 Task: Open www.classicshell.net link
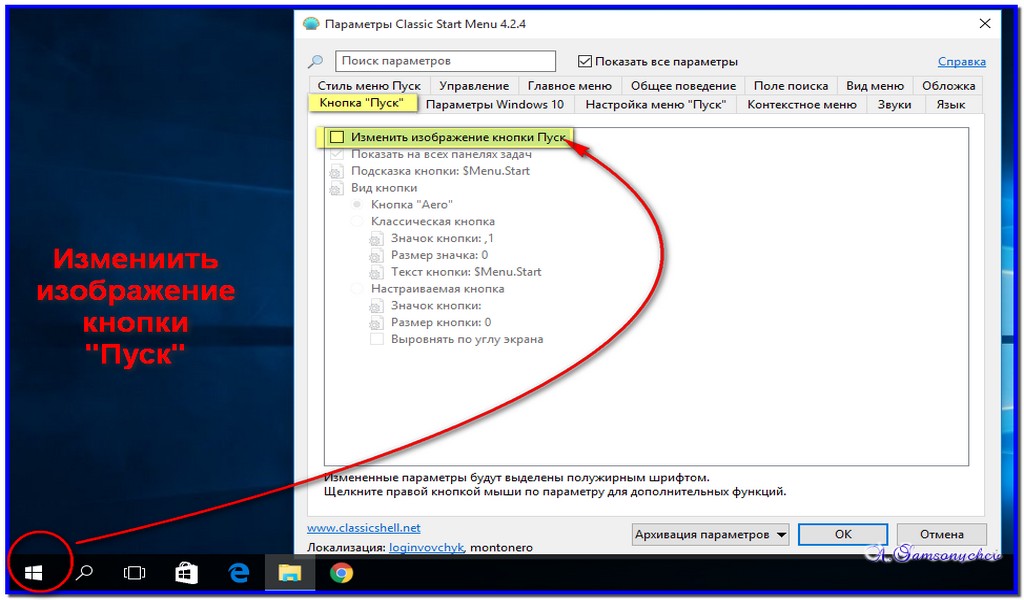364,528
